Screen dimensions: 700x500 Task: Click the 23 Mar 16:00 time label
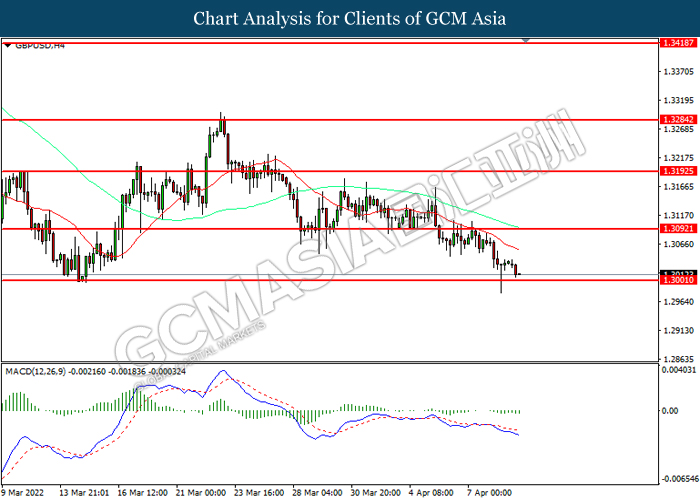point(259,493)
